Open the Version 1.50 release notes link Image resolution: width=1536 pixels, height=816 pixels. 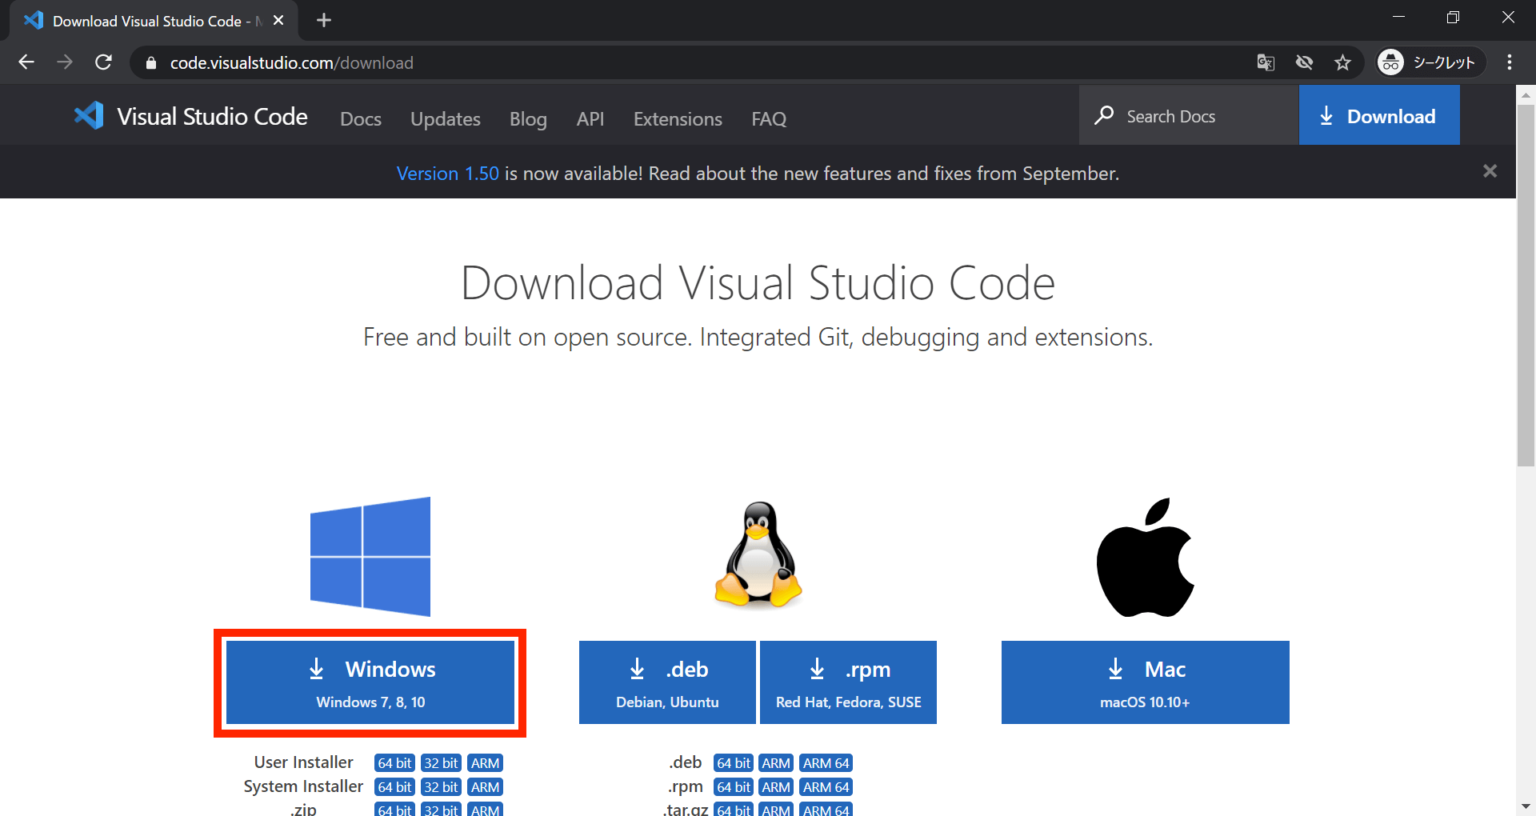[447, 172]
